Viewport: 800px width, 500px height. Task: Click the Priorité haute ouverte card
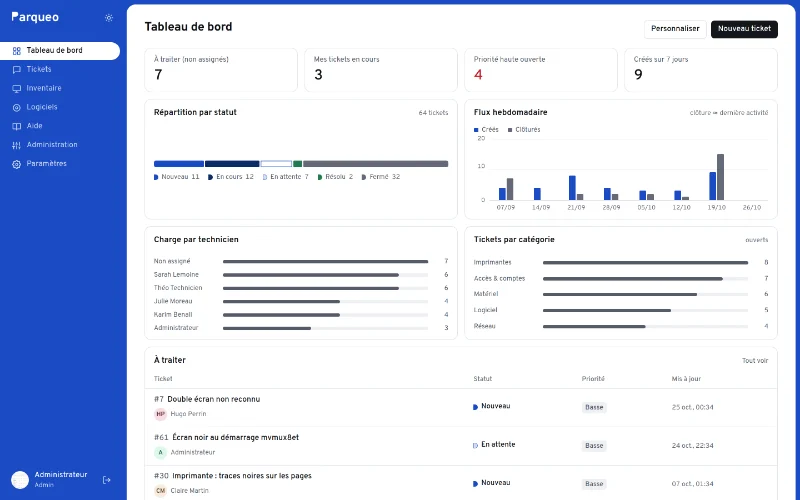click(x=541, y=70)
